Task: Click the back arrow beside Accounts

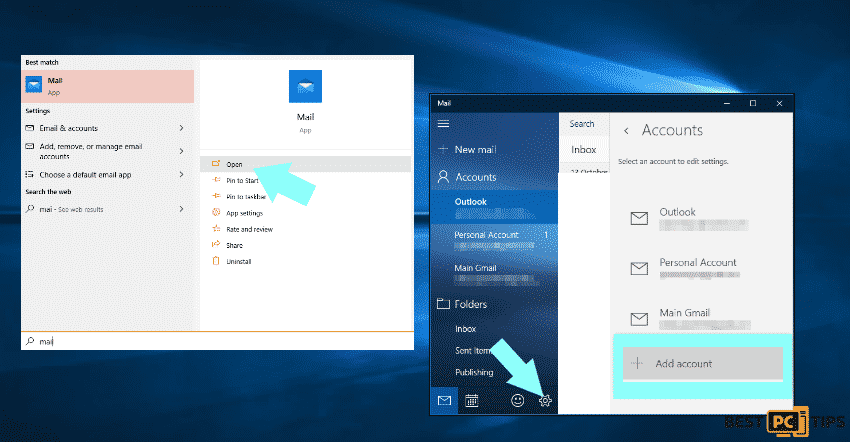Action: click(x=626, y=131)
